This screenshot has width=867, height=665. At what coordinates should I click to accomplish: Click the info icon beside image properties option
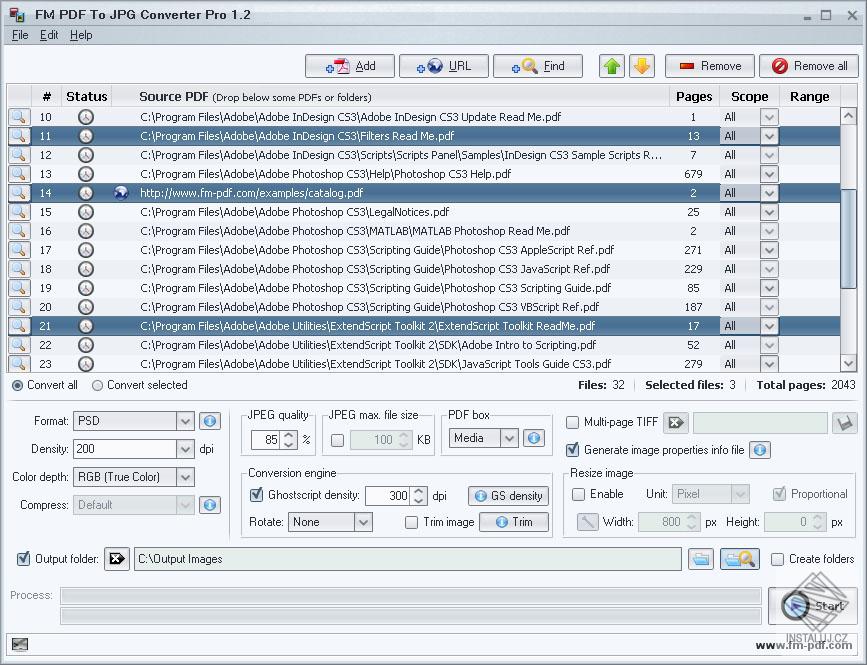click(x=759, y=450)
